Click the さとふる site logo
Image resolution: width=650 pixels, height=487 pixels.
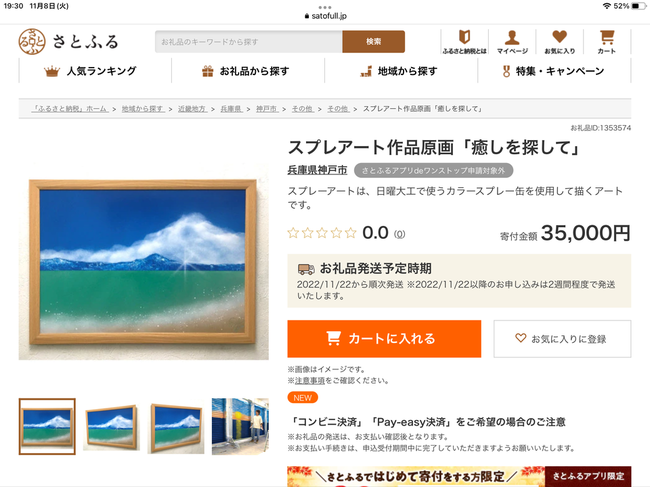(x=69, y=41)
